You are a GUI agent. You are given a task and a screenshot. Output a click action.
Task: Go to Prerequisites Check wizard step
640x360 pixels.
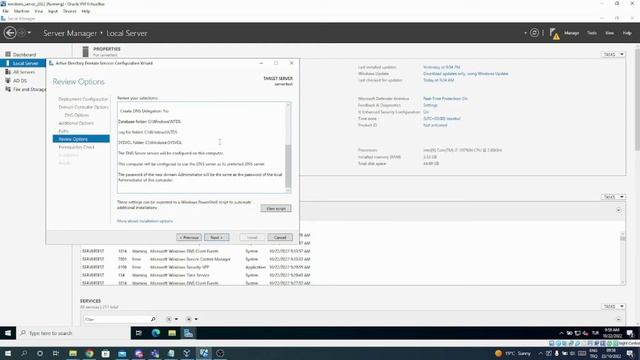(76, 147)
